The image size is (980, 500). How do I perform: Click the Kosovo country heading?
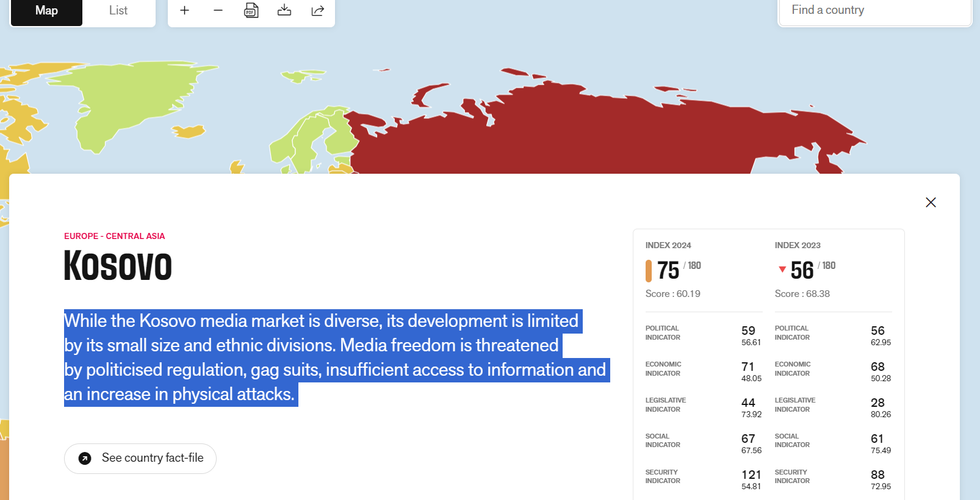pos(118,267)
